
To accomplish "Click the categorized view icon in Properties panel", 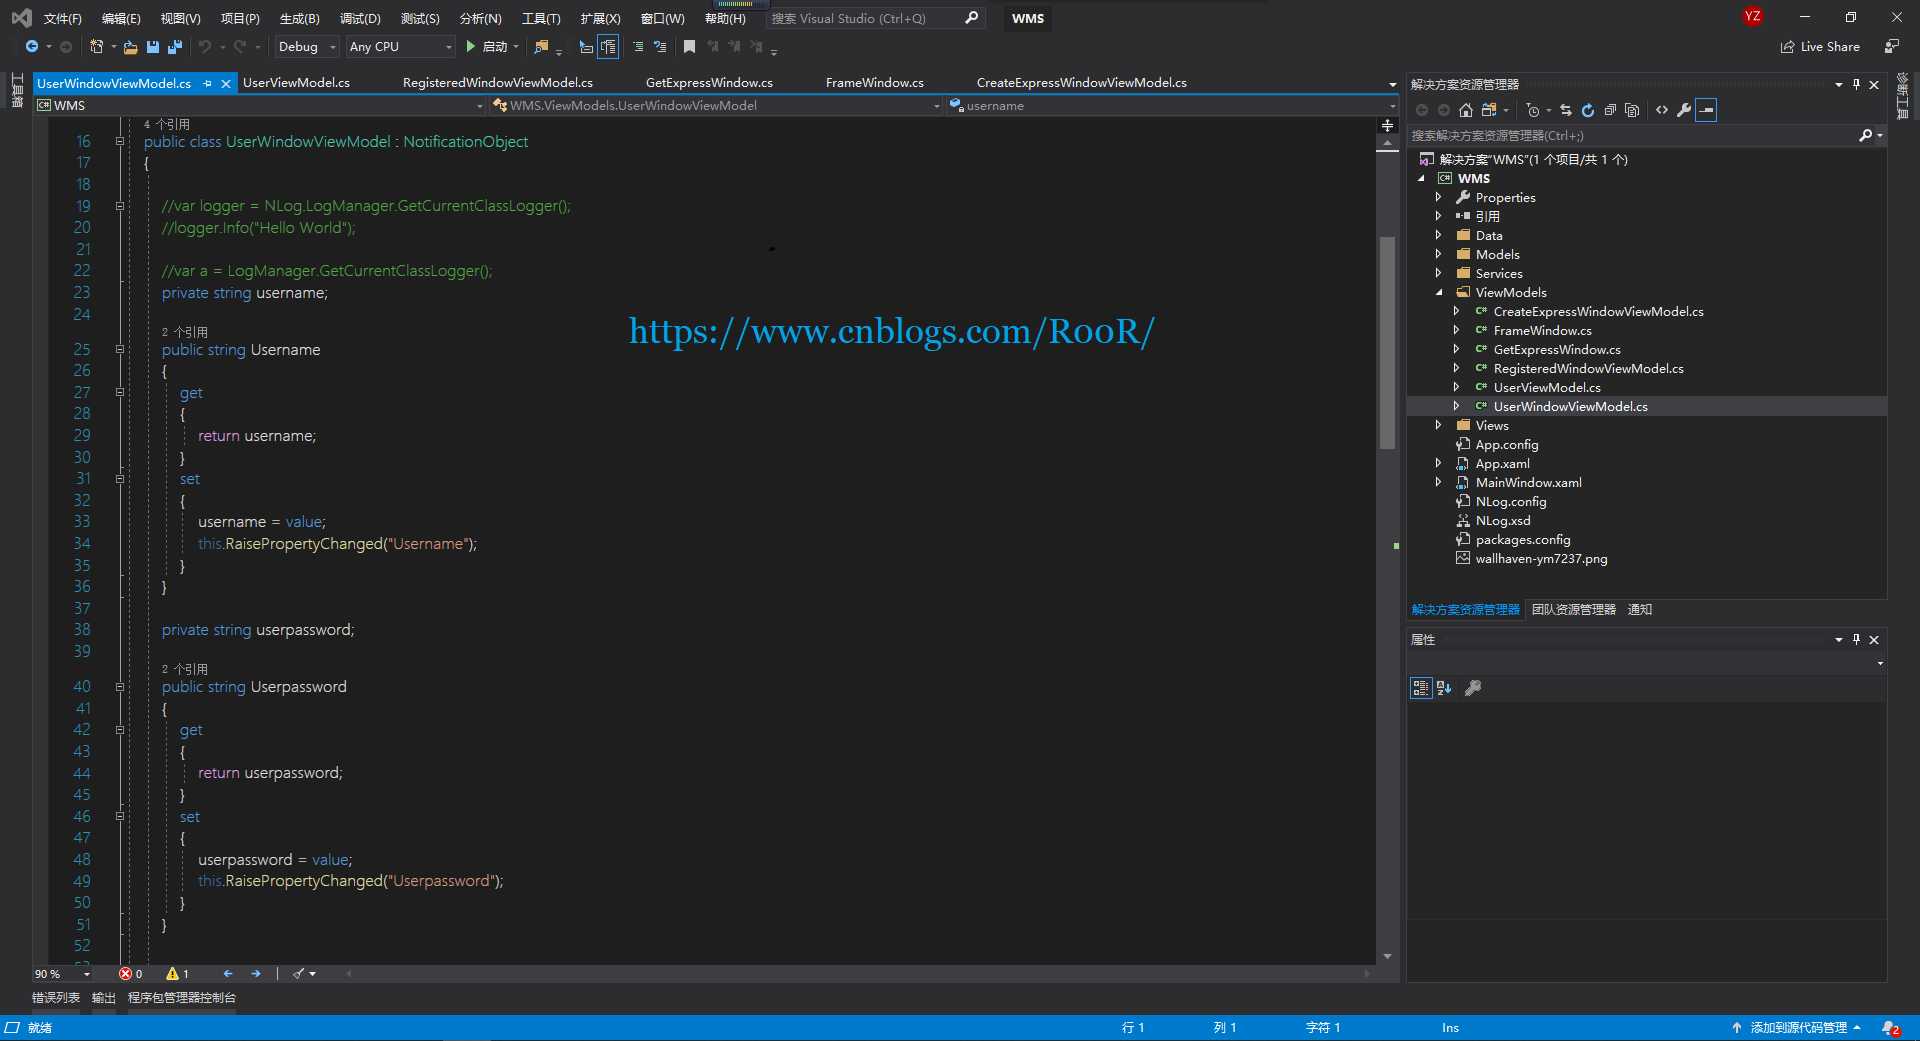I will [1421, 688].
